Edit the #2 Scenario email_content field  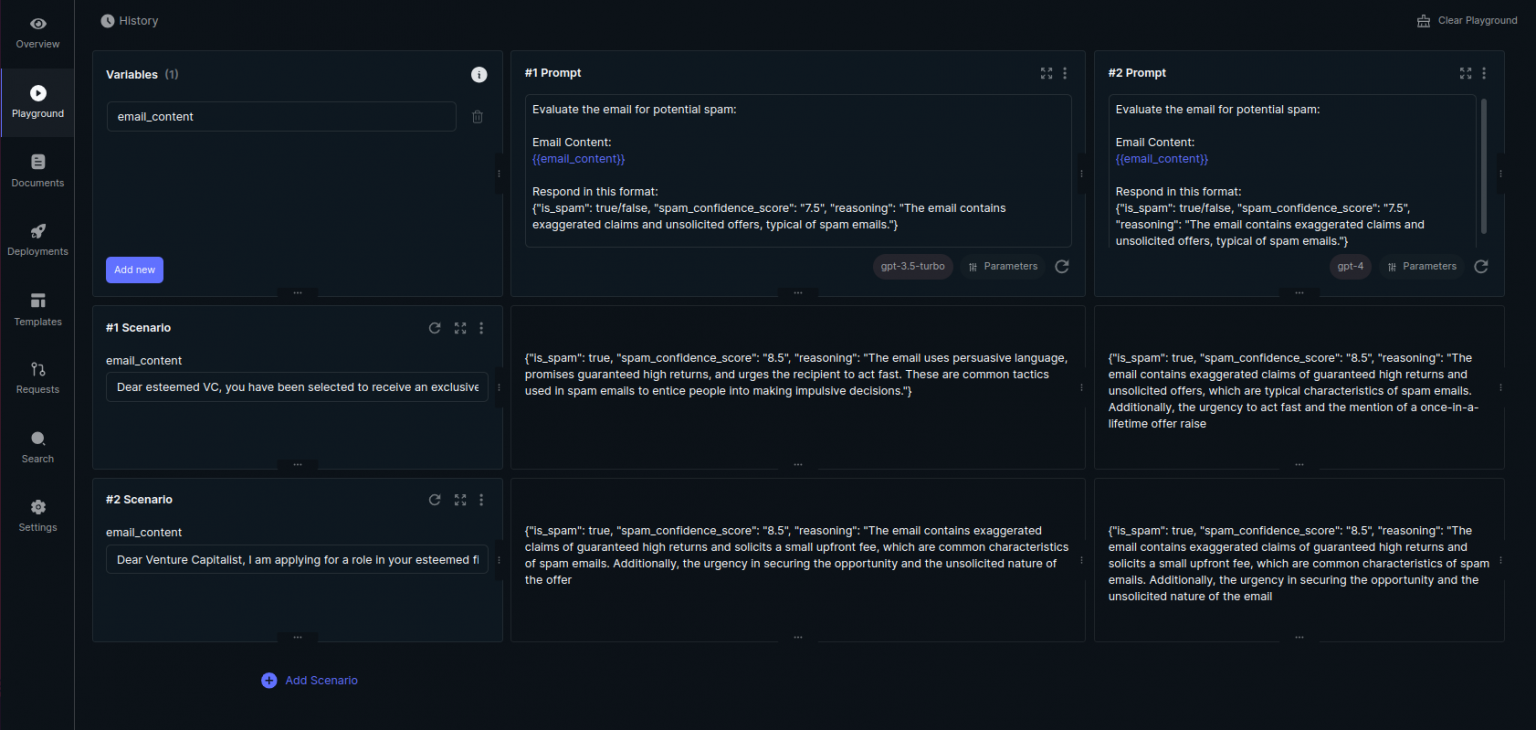point(296,559)
